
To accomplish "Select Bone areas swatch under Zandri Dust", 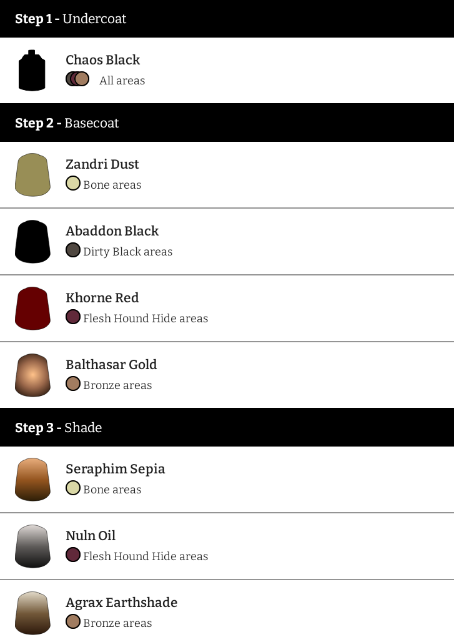I will tap(73, 183).
